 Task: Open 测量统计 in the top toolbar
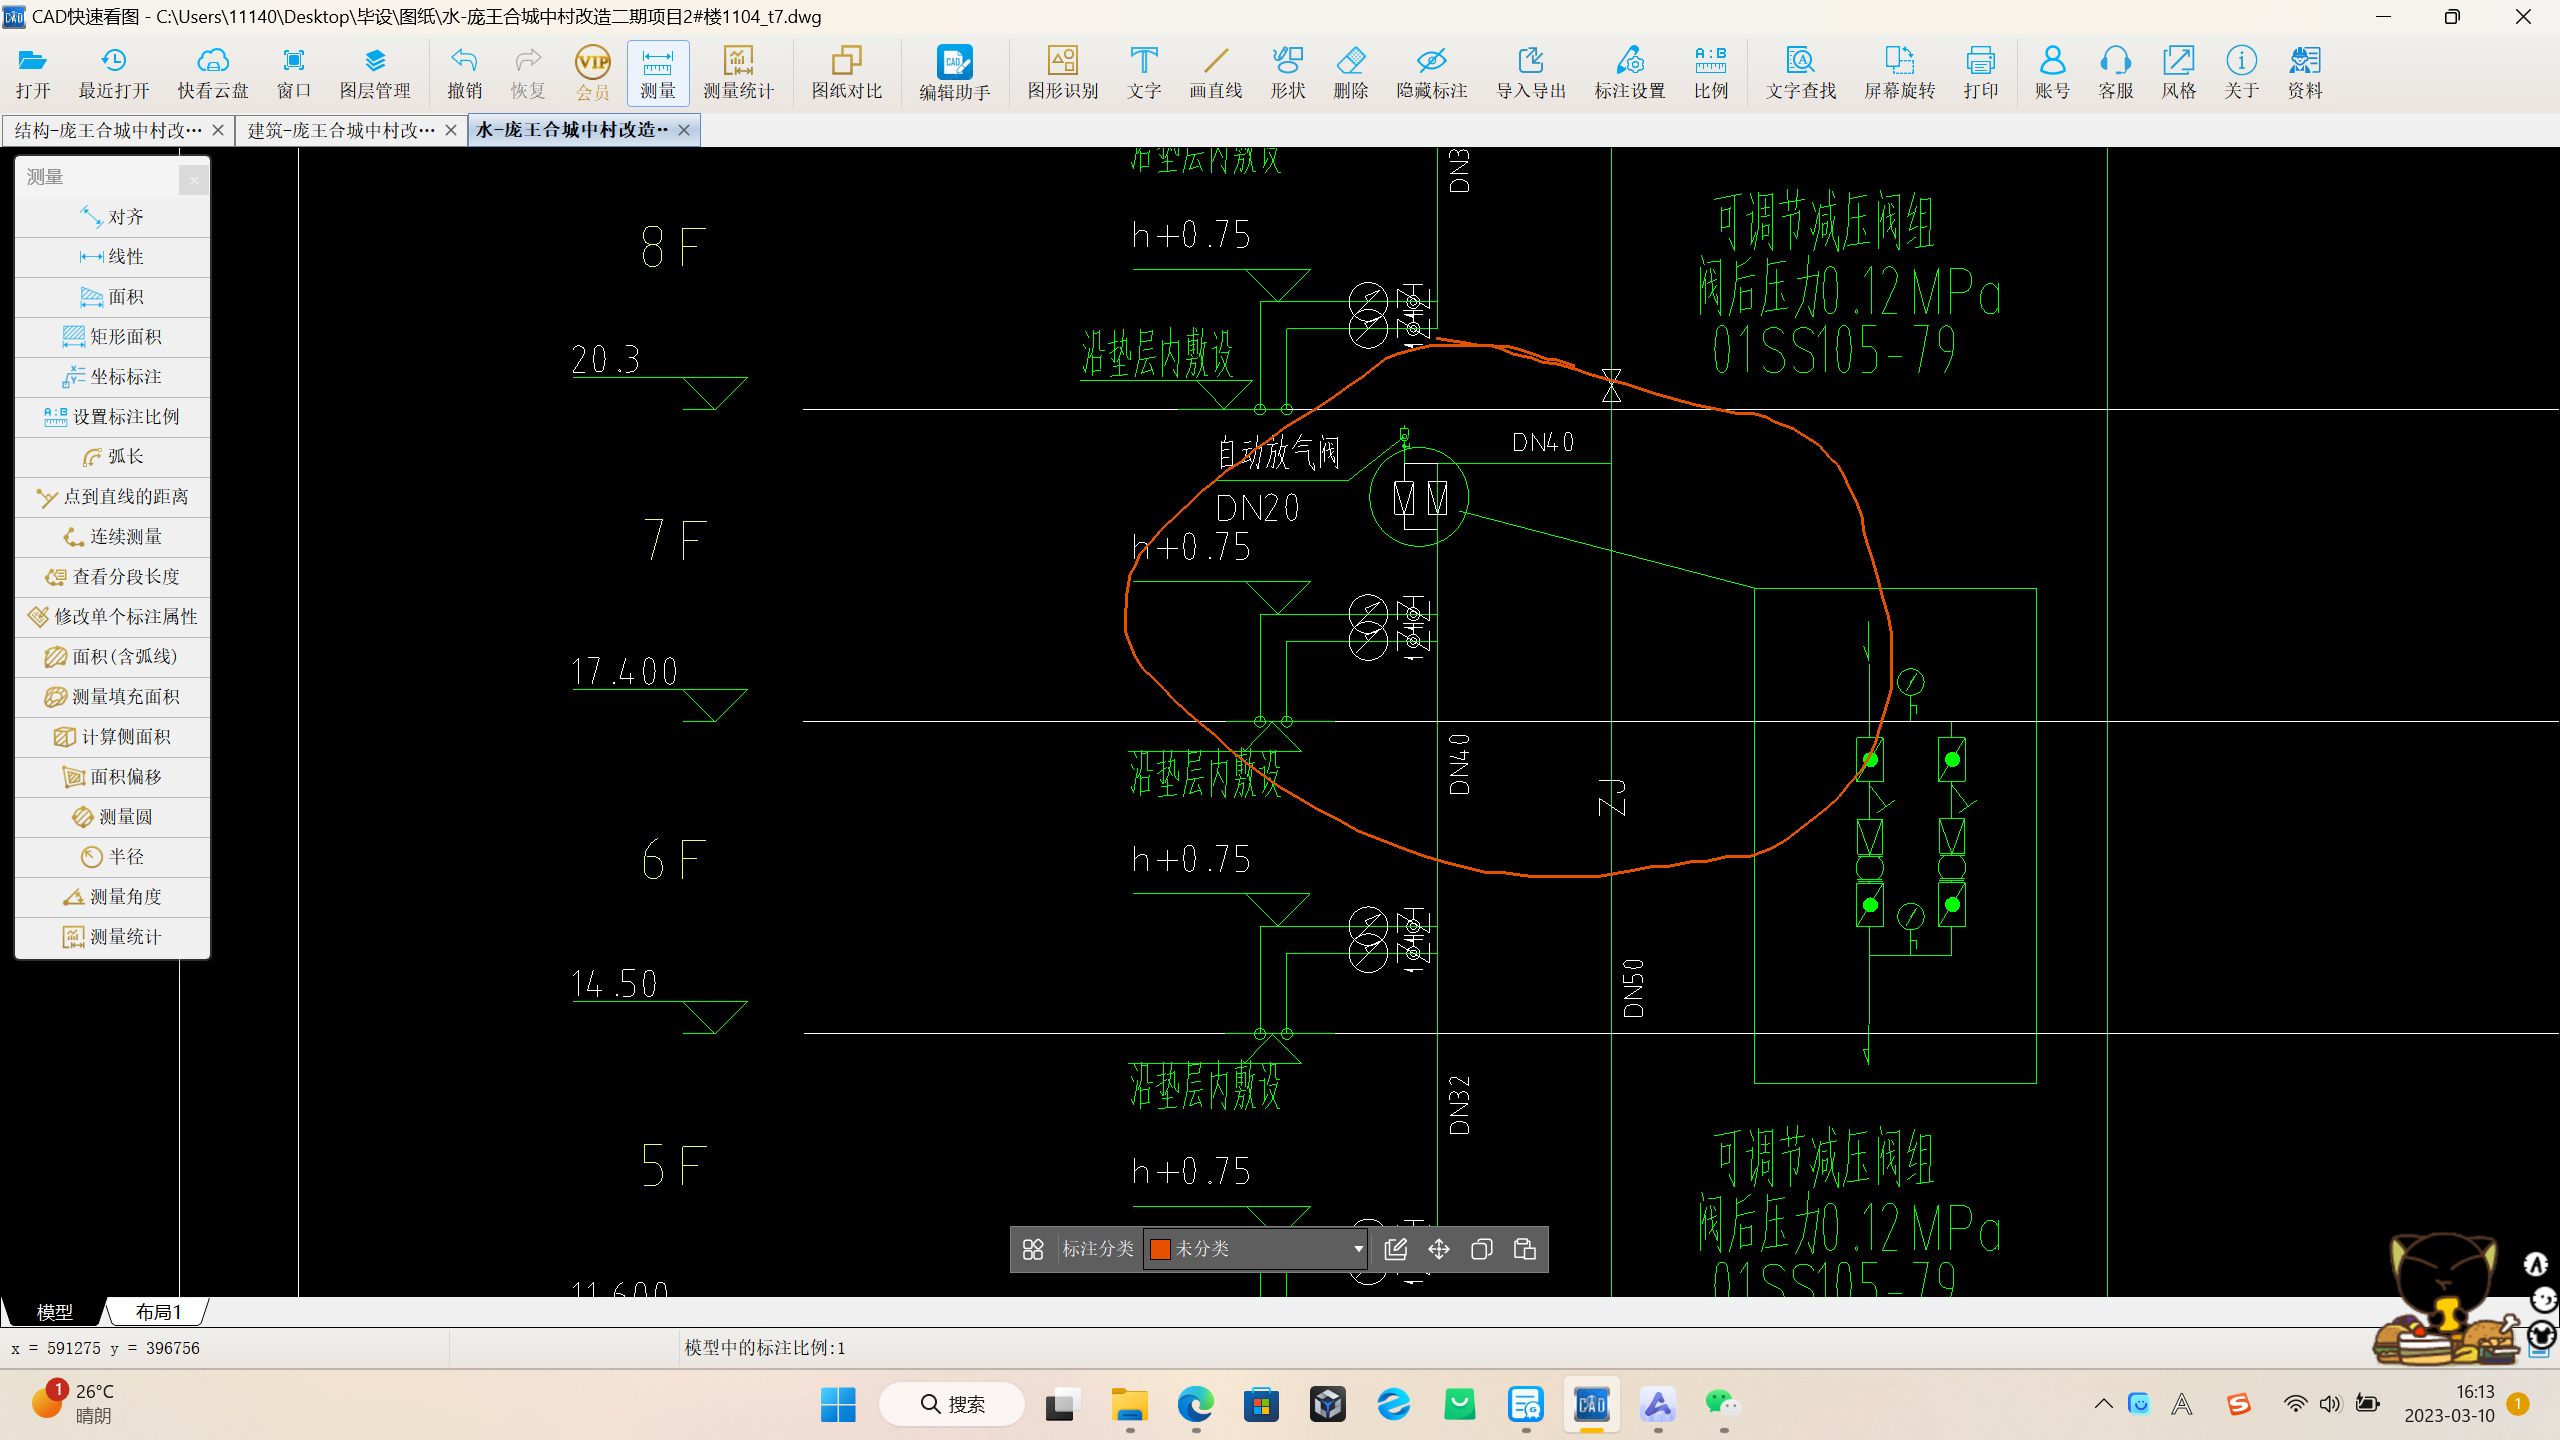coord(739,73)
